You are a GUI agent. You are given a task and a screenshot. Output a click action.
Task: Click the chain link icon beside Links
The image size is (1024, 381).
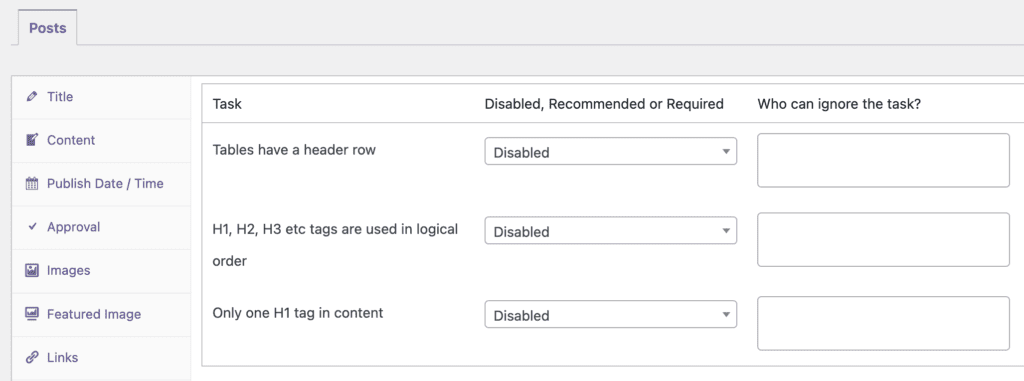coord(31,357)
